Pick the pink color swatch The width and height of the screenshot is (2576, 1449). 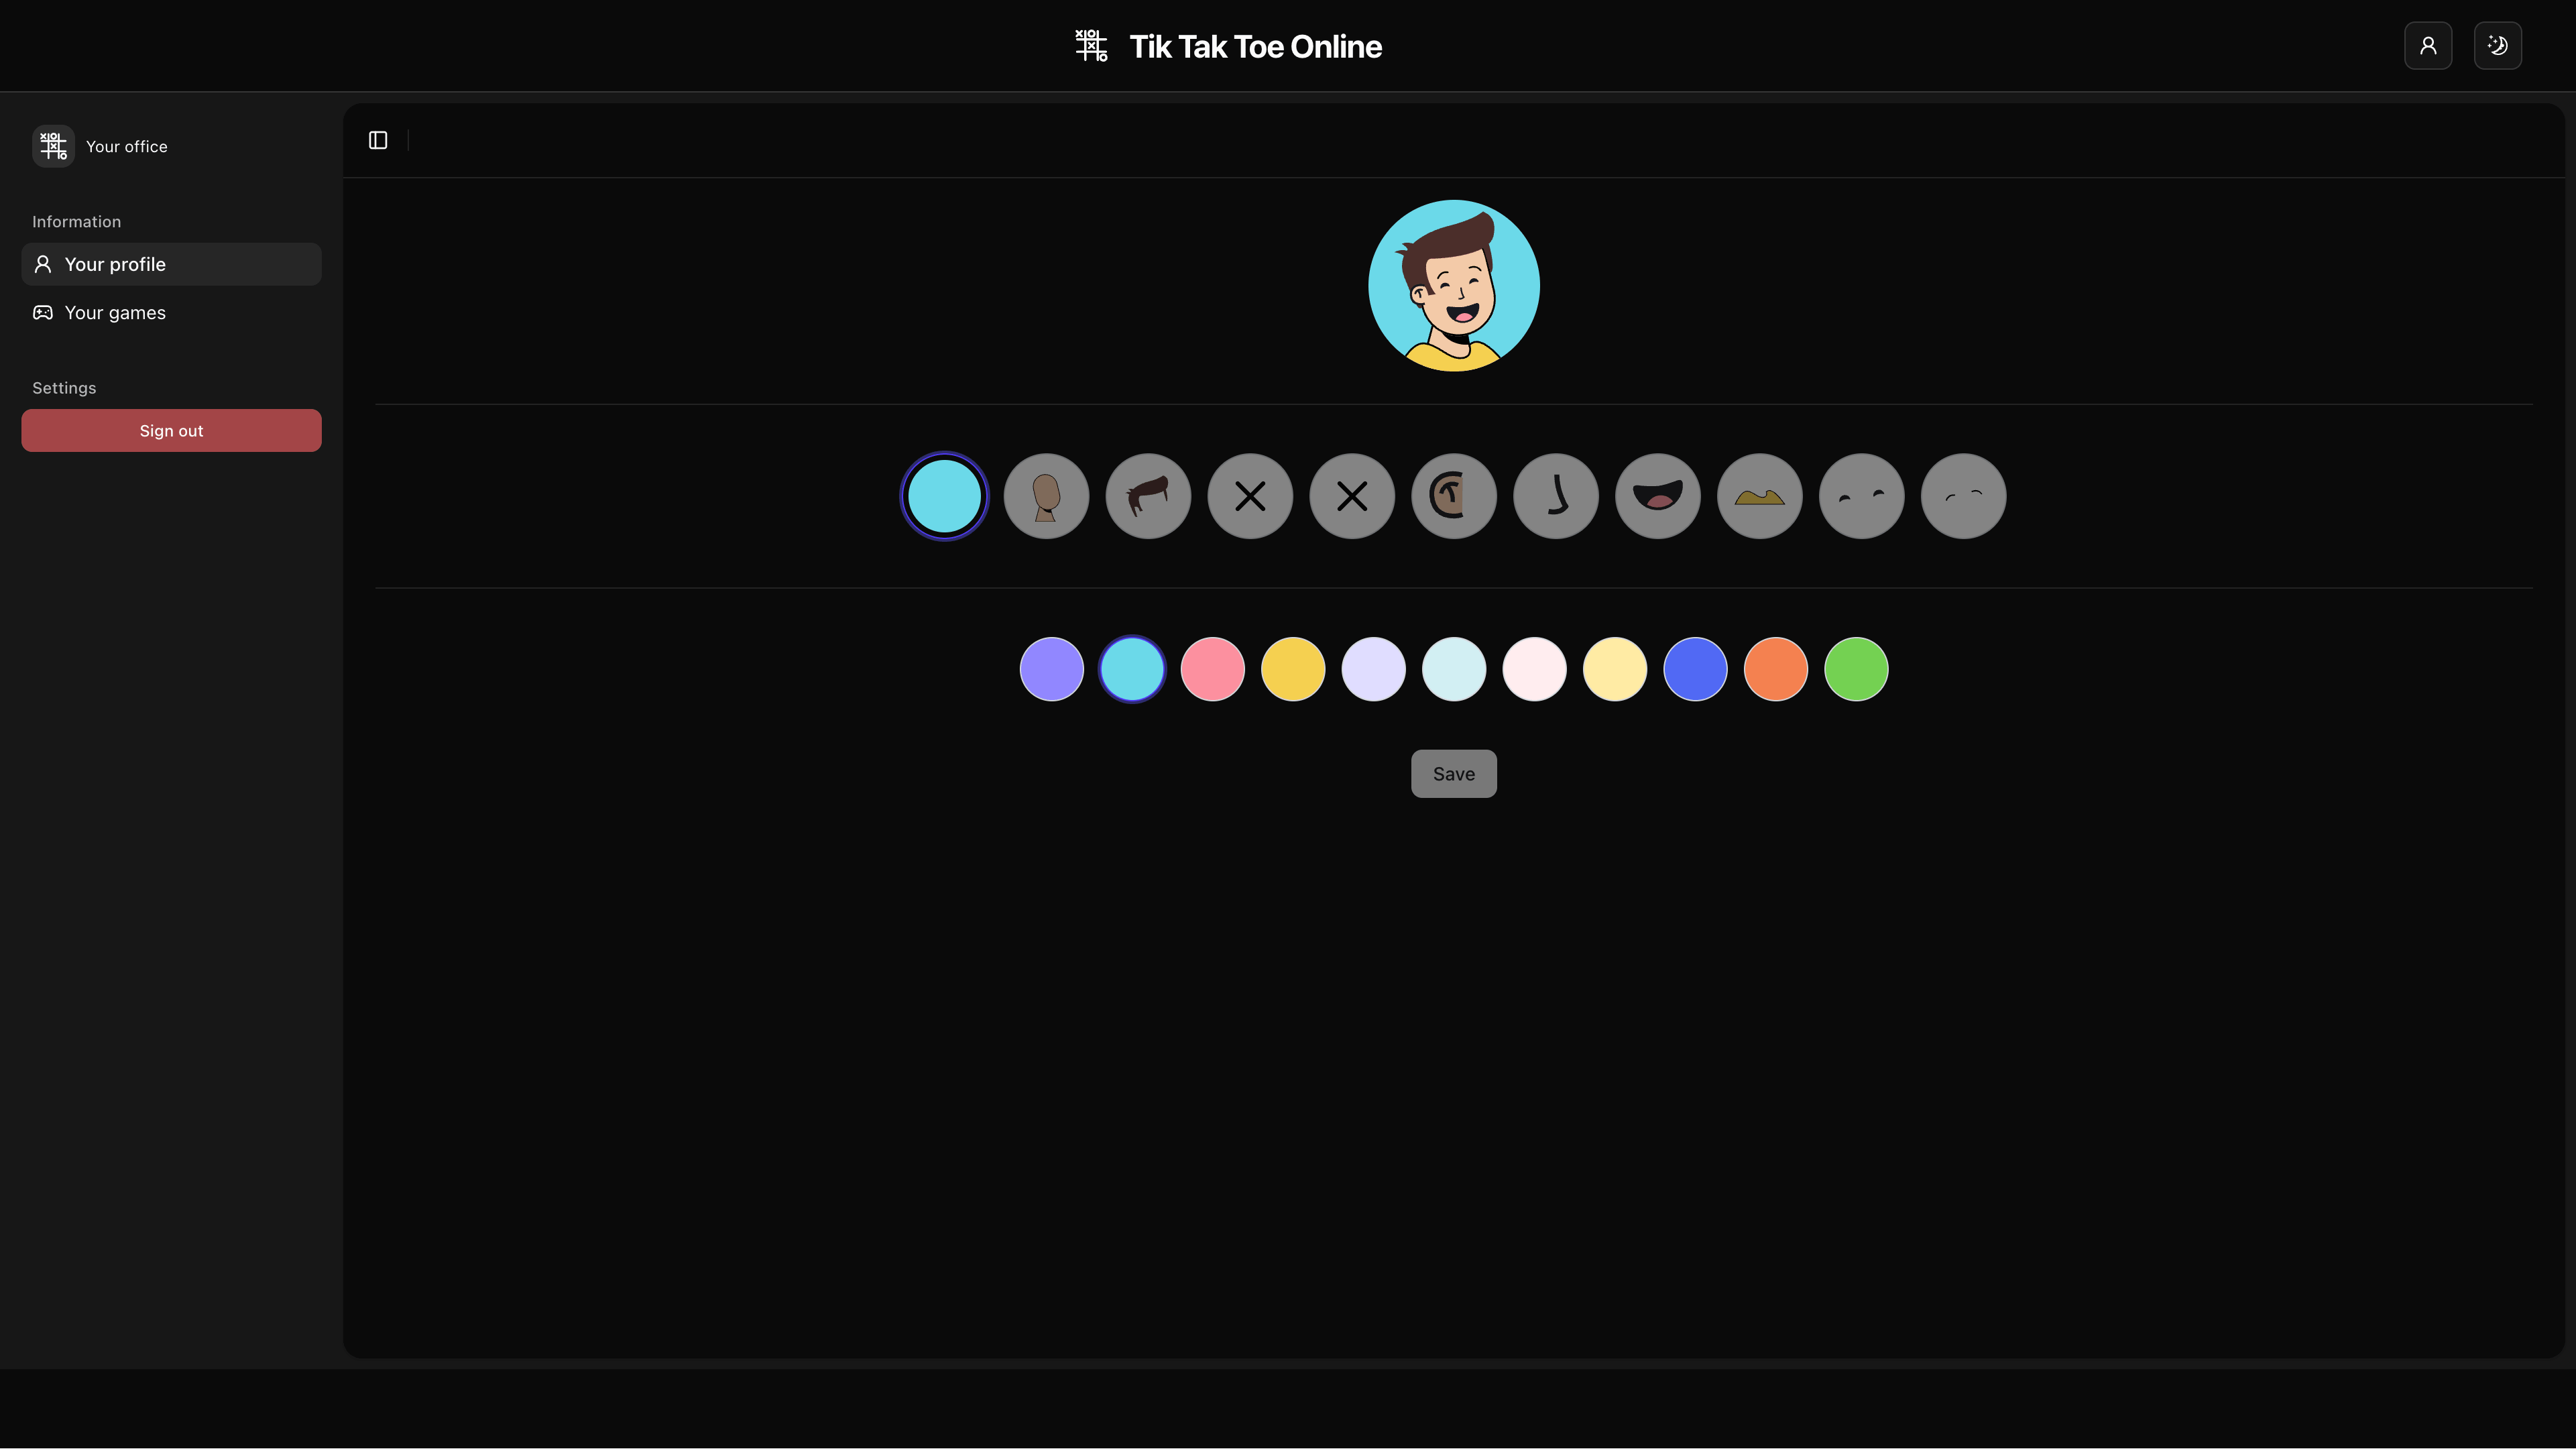tap(1212, 668)
